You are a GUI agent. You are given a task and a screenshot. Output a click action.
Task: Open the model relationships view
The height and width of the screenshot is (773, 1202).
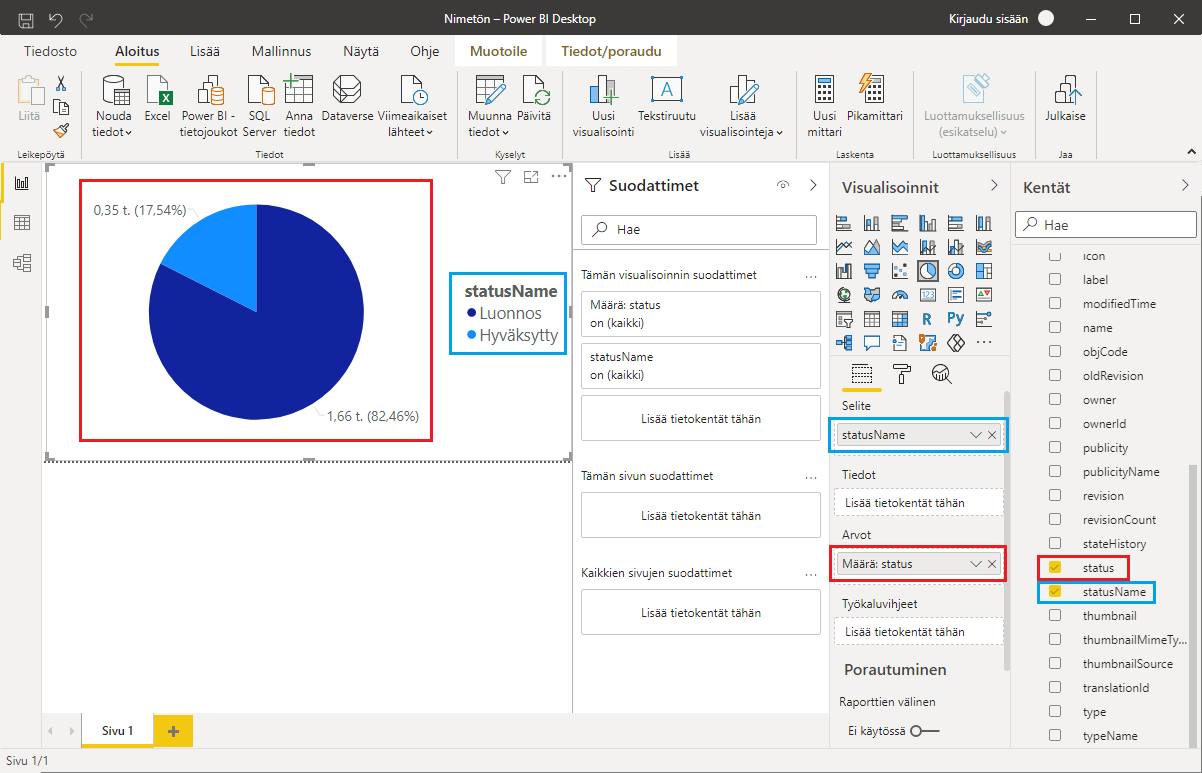tap(22, 263)
